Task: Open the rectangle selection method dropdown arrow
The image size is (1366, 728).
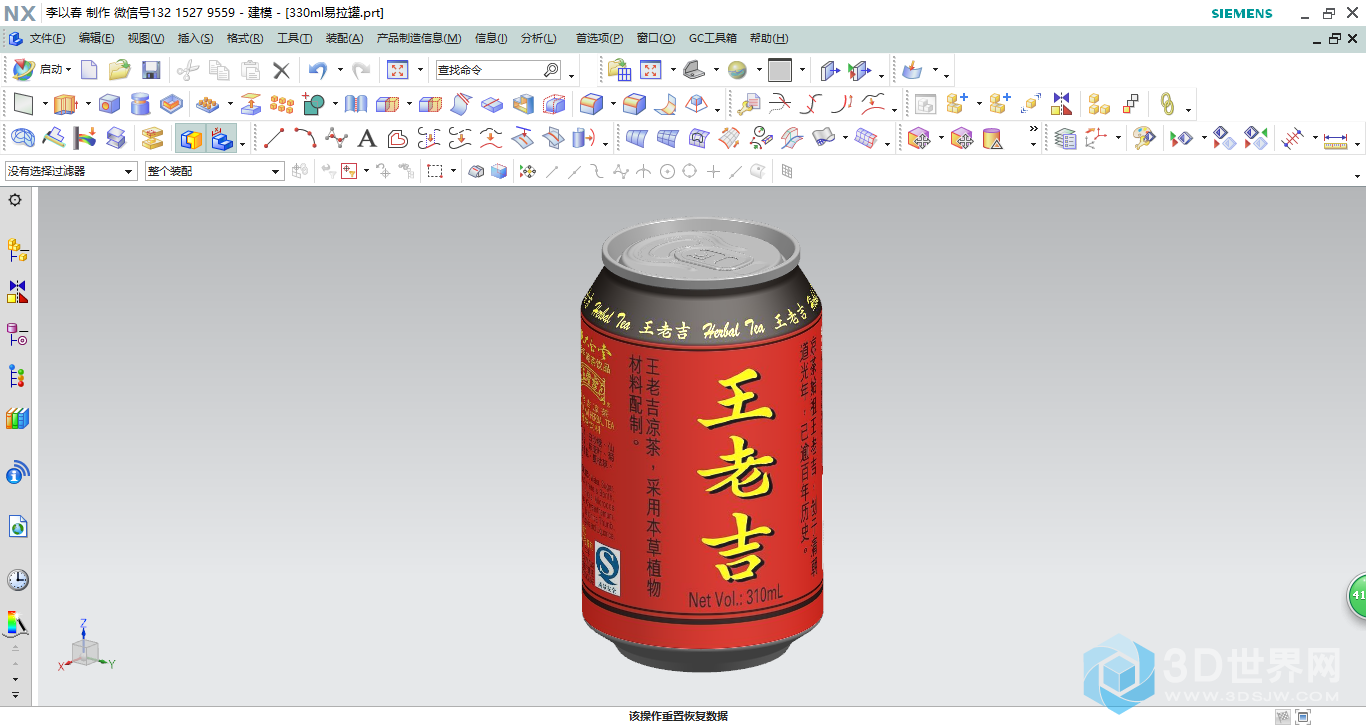Action: coord(453,172)
